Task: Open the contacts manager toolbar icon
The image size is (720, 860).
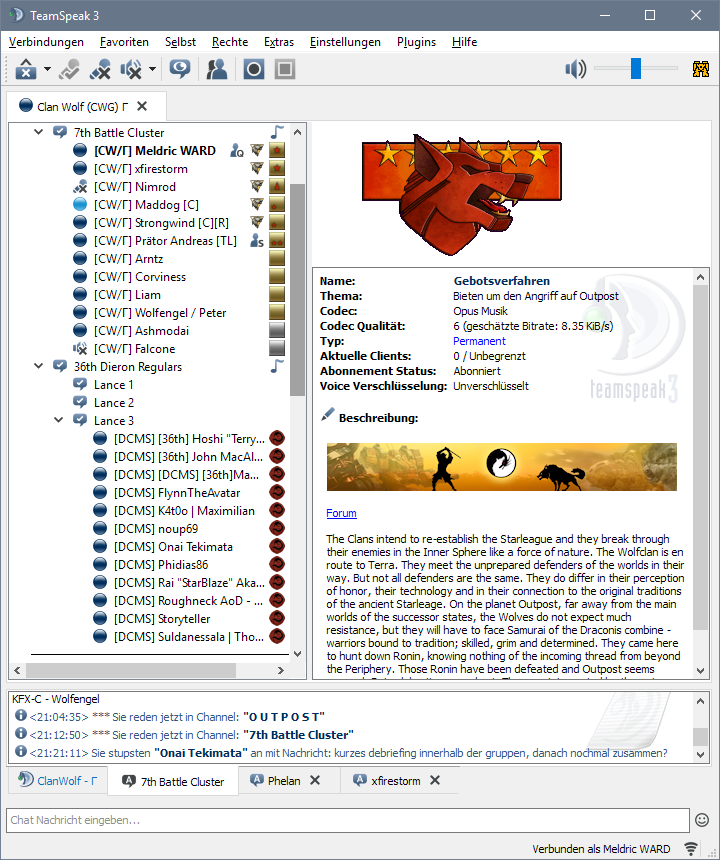Action: 216,69
